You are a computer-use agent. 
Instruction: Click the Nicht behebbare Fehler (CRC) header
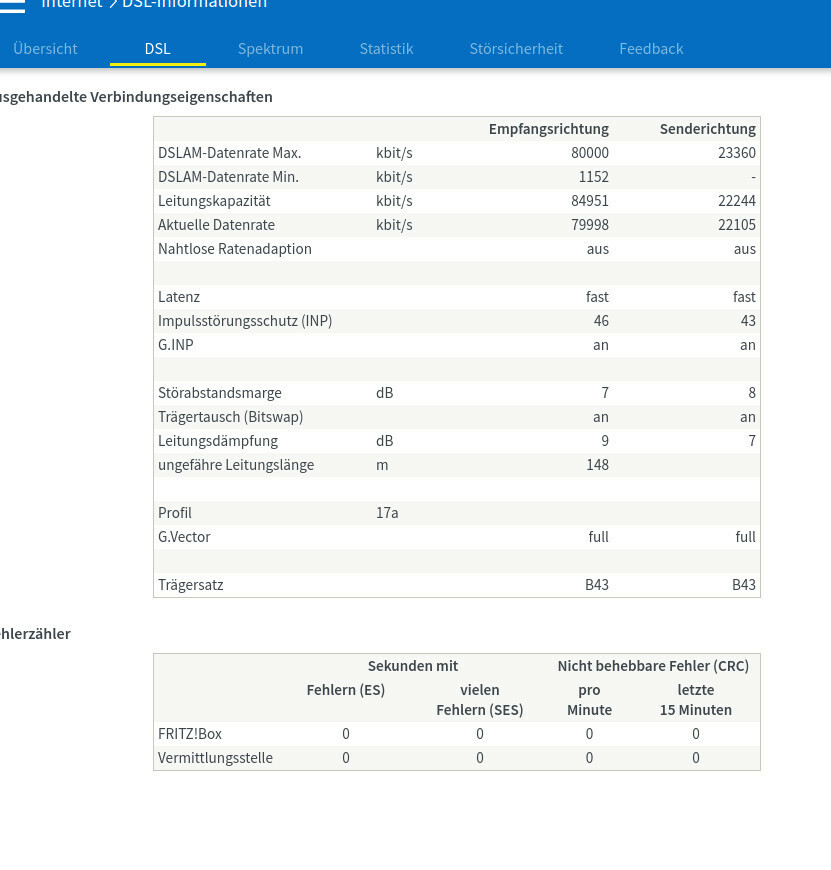pos(653,666)
